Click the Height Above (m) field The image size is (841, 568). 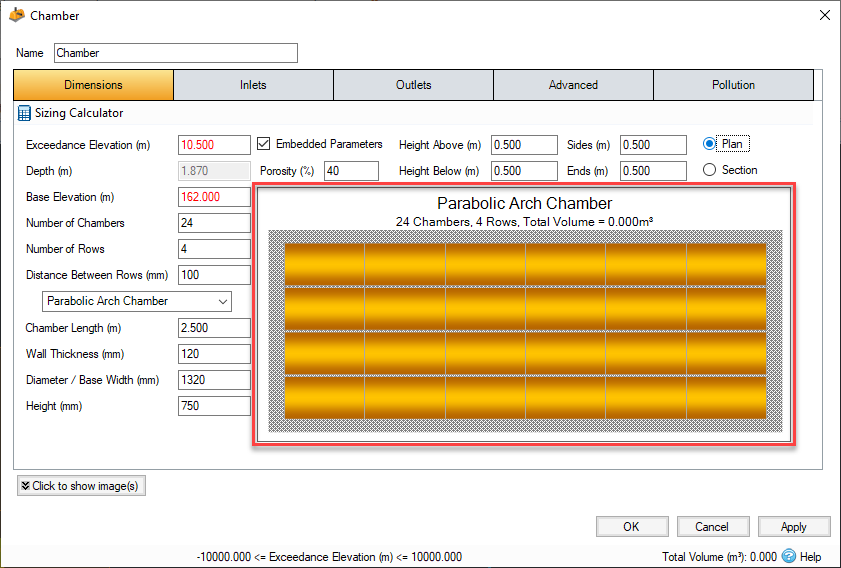(524, 145)
